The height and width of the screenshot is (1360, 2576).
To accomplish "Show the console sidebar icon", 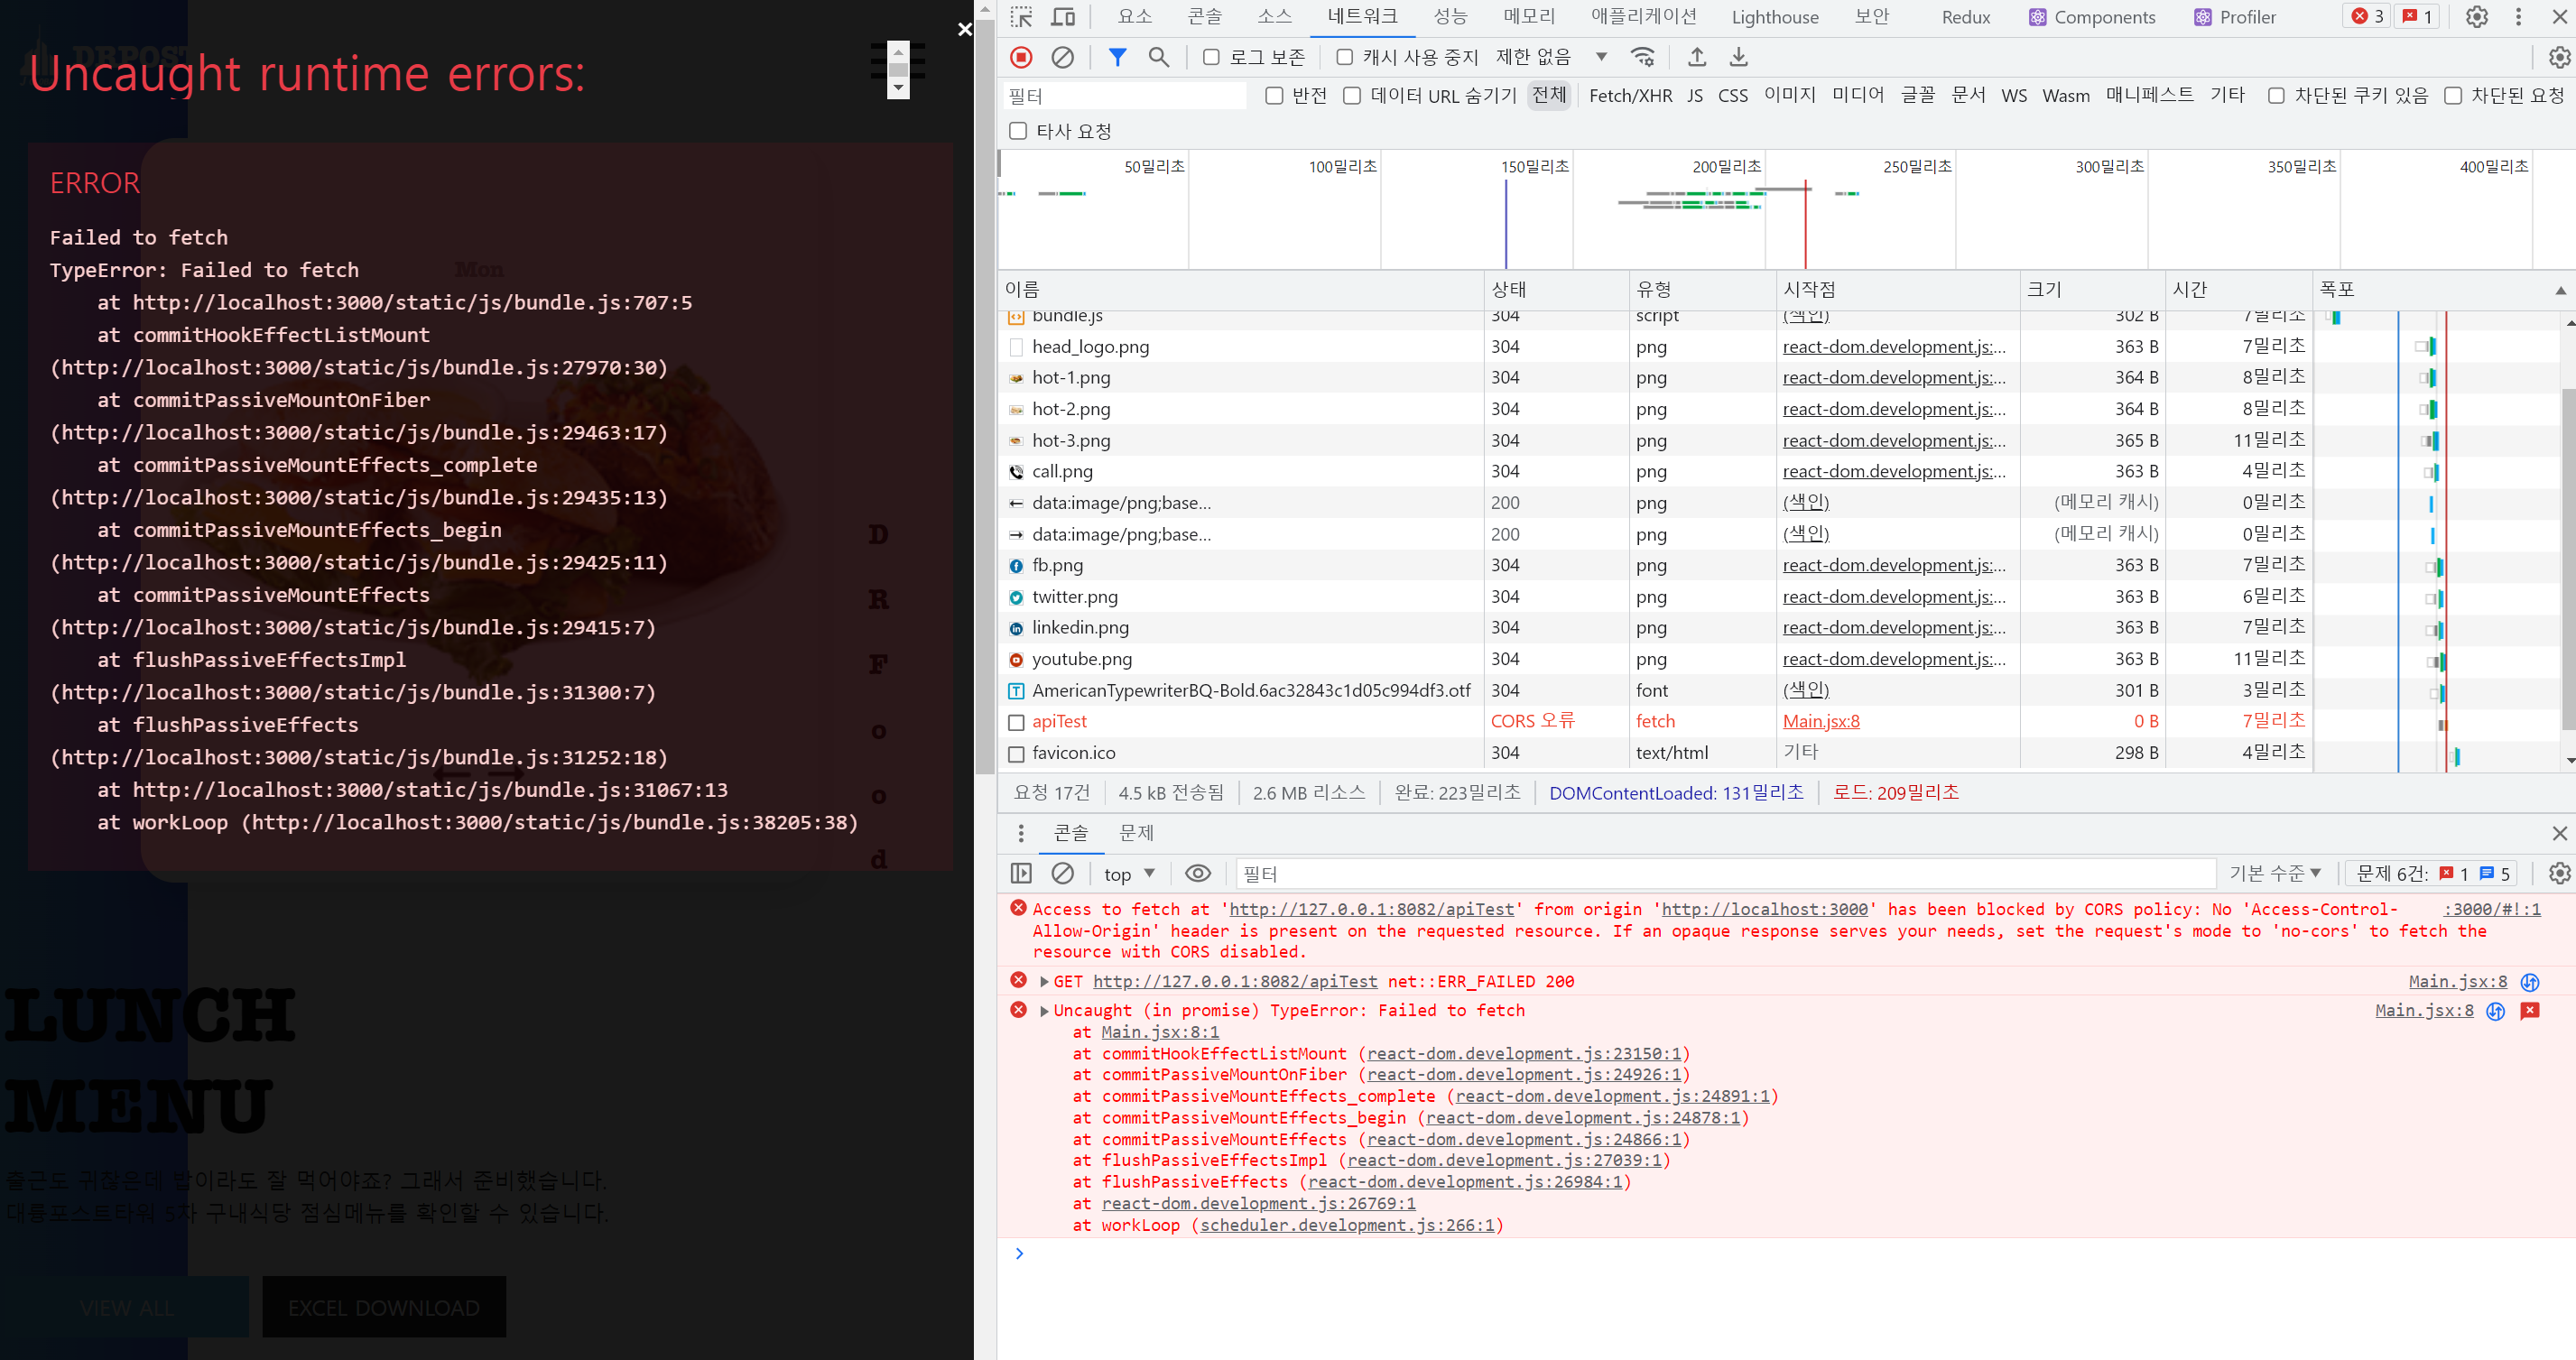I will (x=1021, y=874).
